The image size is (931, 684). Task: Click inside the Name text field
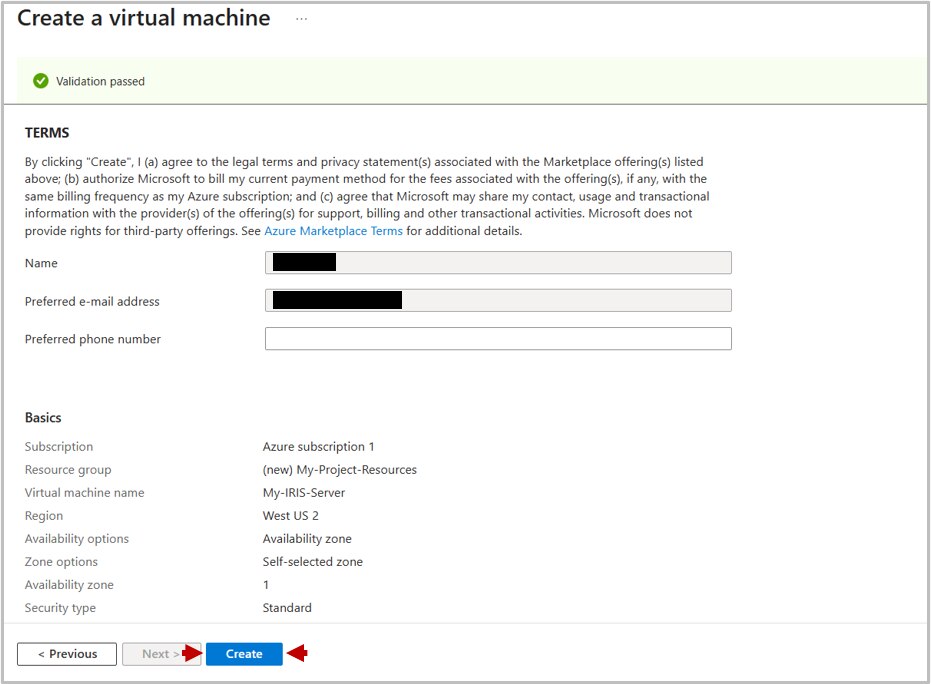click(x=497, y=262)
